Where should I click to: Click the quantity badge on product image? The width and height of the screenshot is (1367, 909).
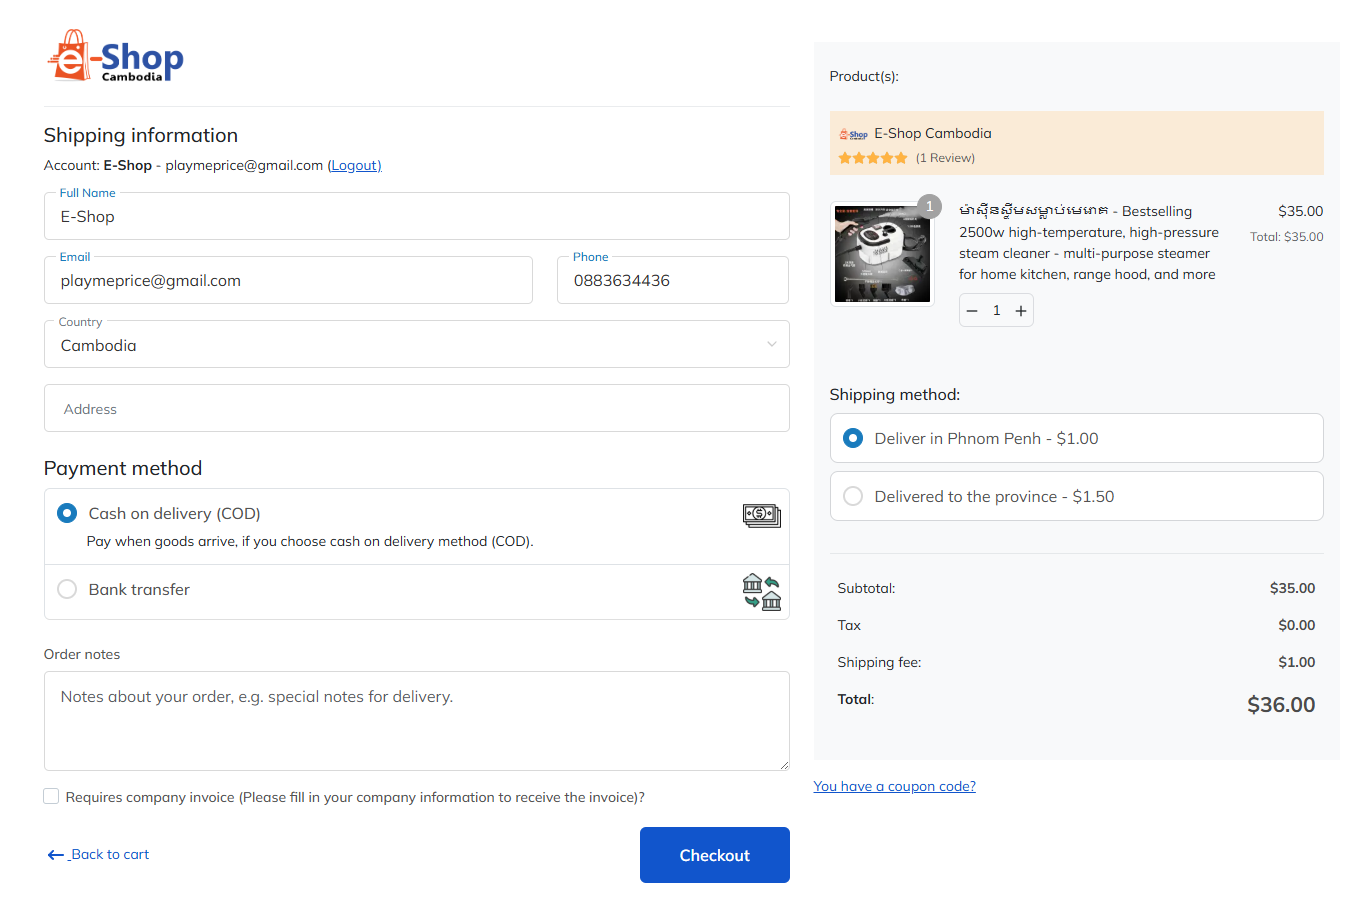(x=929, y=206)
